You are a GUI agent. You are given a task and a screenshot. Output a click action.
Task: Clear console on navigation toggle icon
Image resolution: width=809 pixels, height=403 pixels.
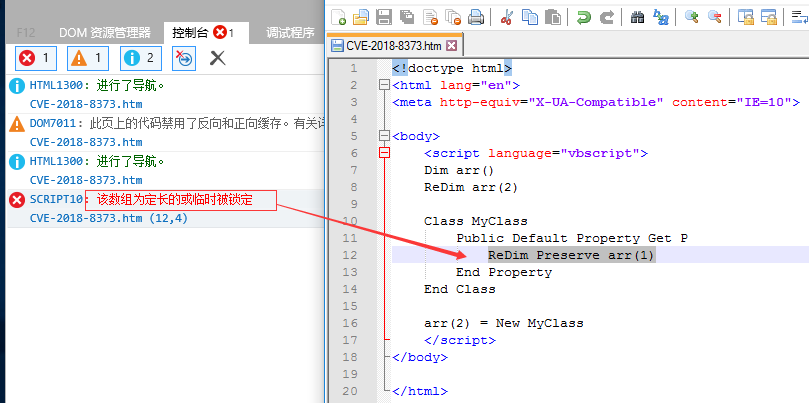tap(184, 58)
